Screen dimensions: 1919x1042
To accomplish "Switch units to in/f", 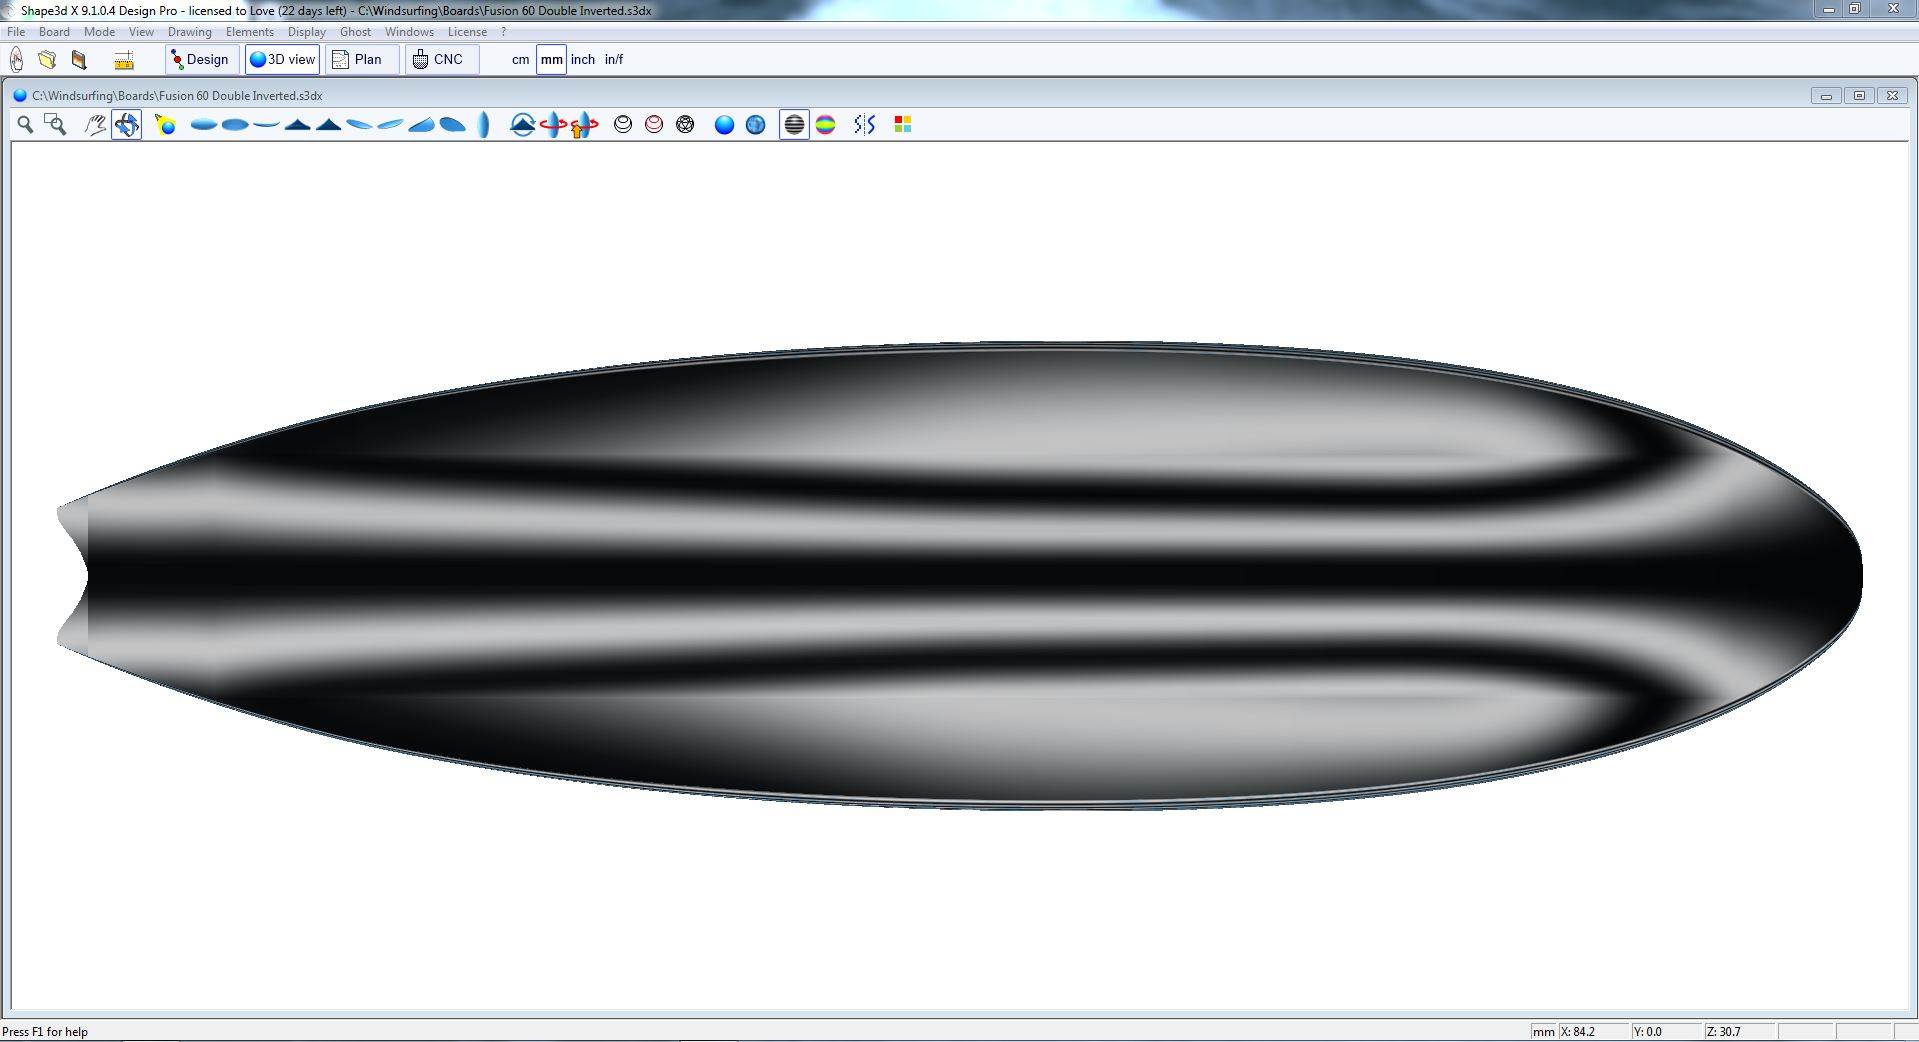I will click(613, 60).
